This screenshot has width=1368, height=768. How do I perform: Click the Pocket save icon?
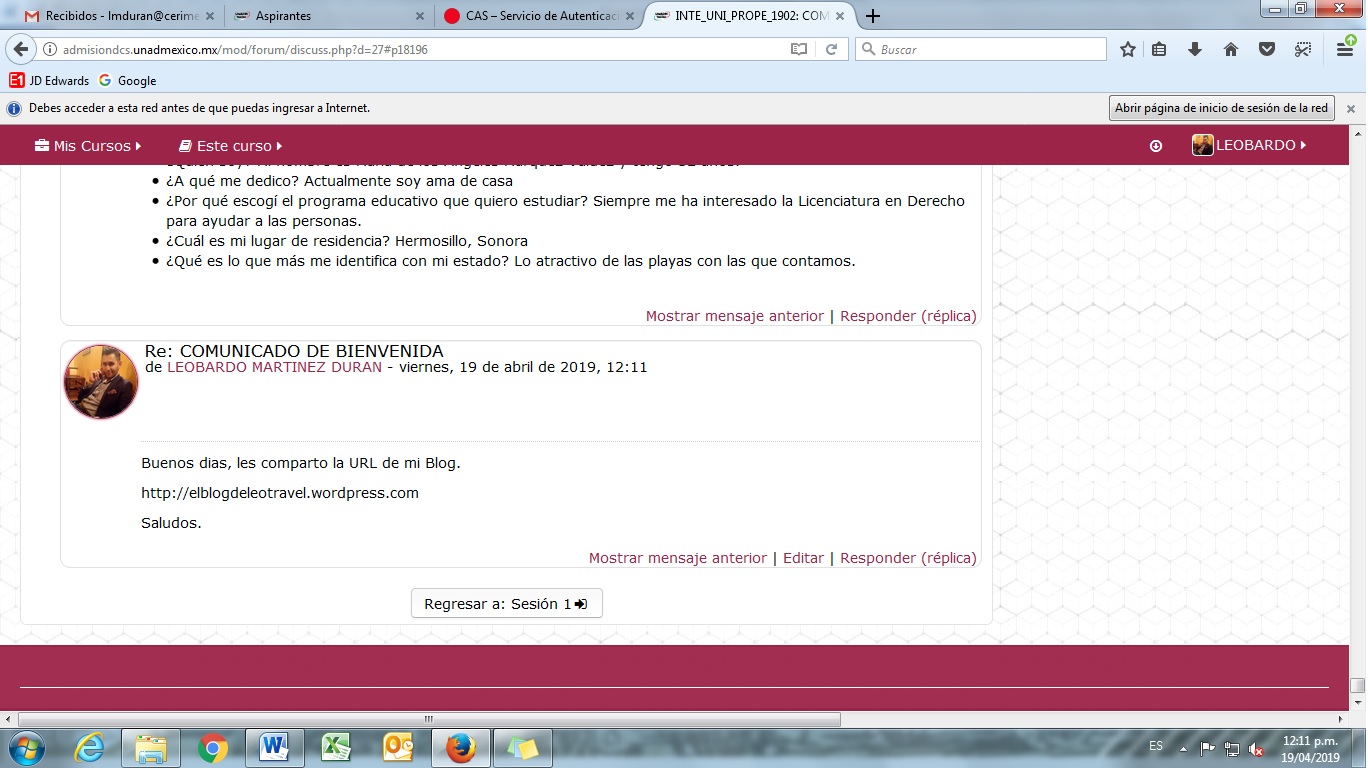tap(1267, 49)
